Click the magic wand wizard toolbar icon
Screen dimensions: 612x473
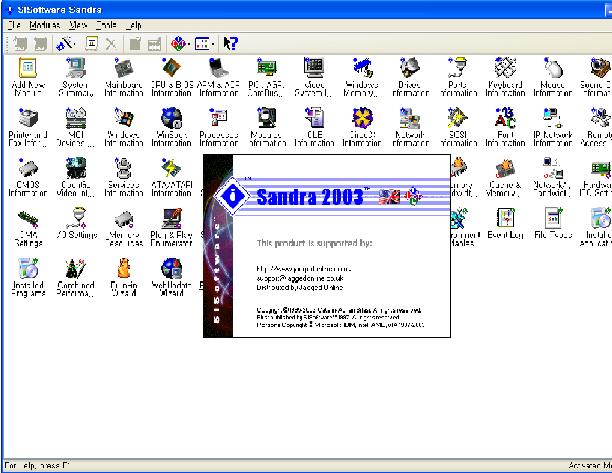[x=64, y=44]
